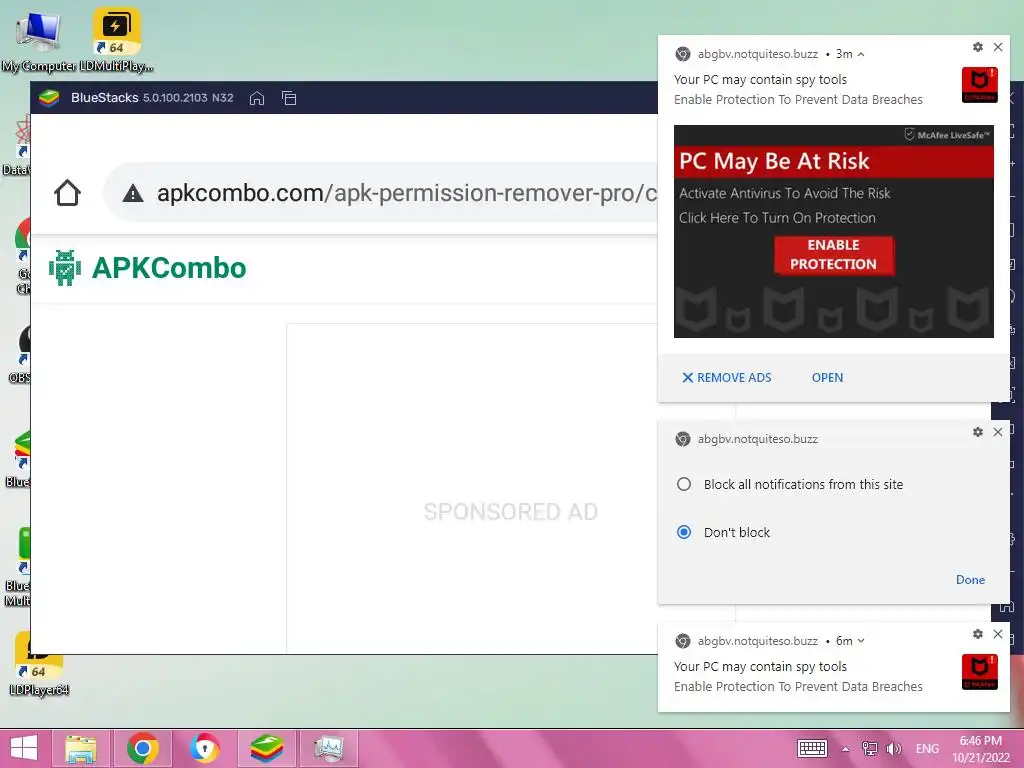Click McAfee icon in top notification
The width and height of the screenshot is (1024, 768).
click(980, 85)
